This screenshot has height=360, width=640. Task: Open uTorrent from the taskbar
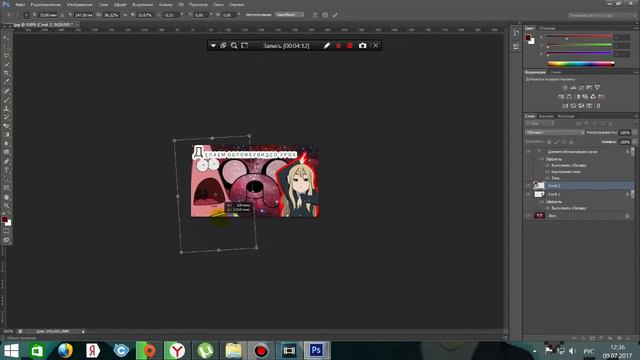click(x=205, y=351)
